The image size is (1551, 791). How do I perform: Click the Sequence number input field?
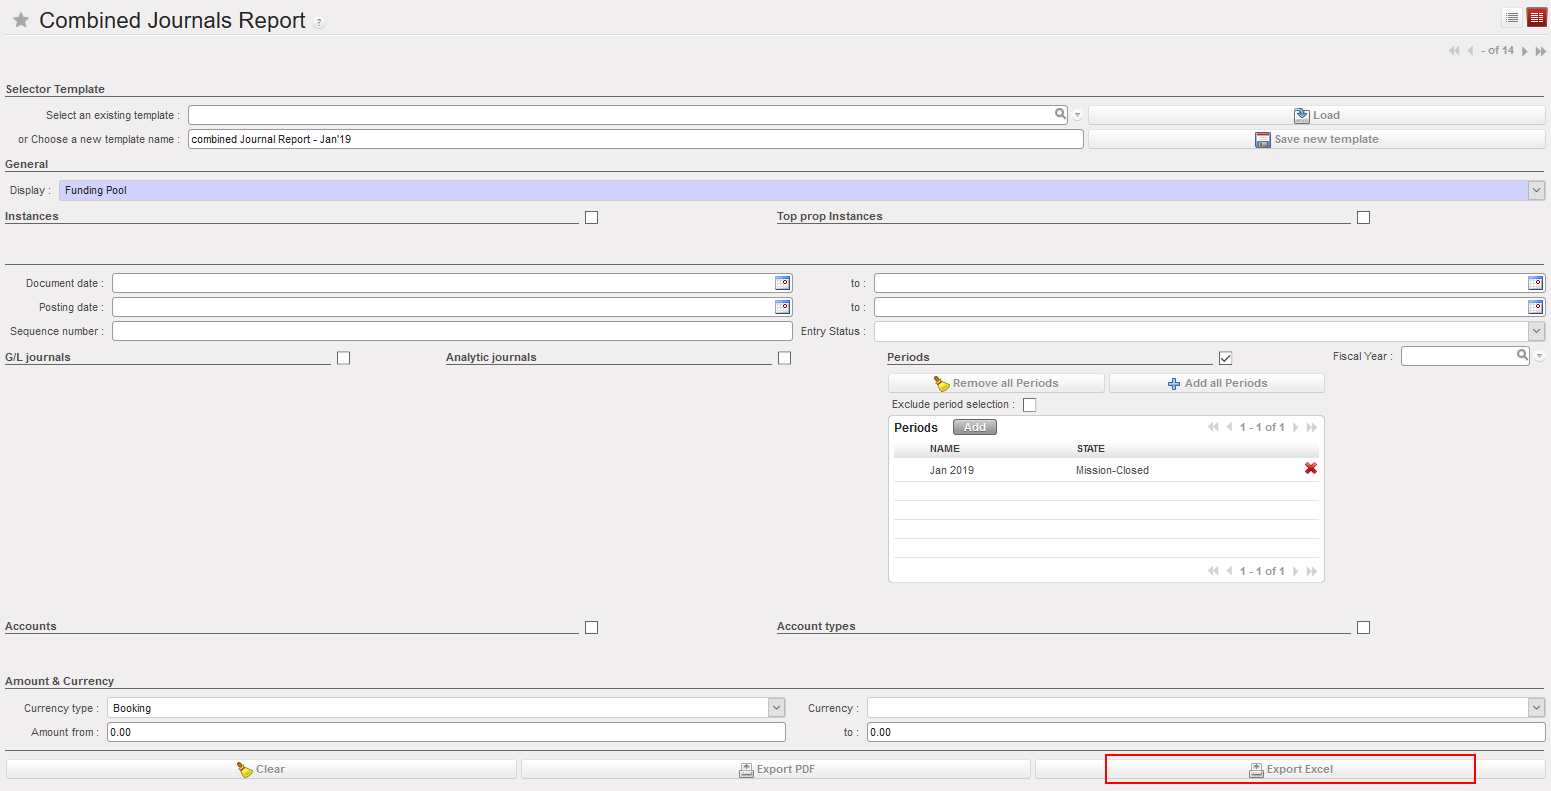point(452,331)
